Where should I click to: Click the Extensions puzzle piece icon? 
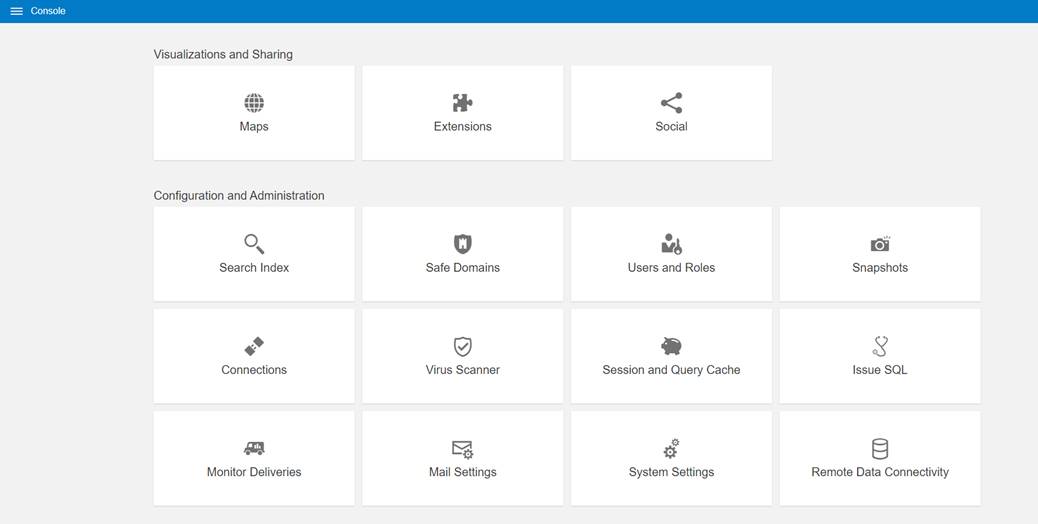pyautogui.click(x=463, y=103)
